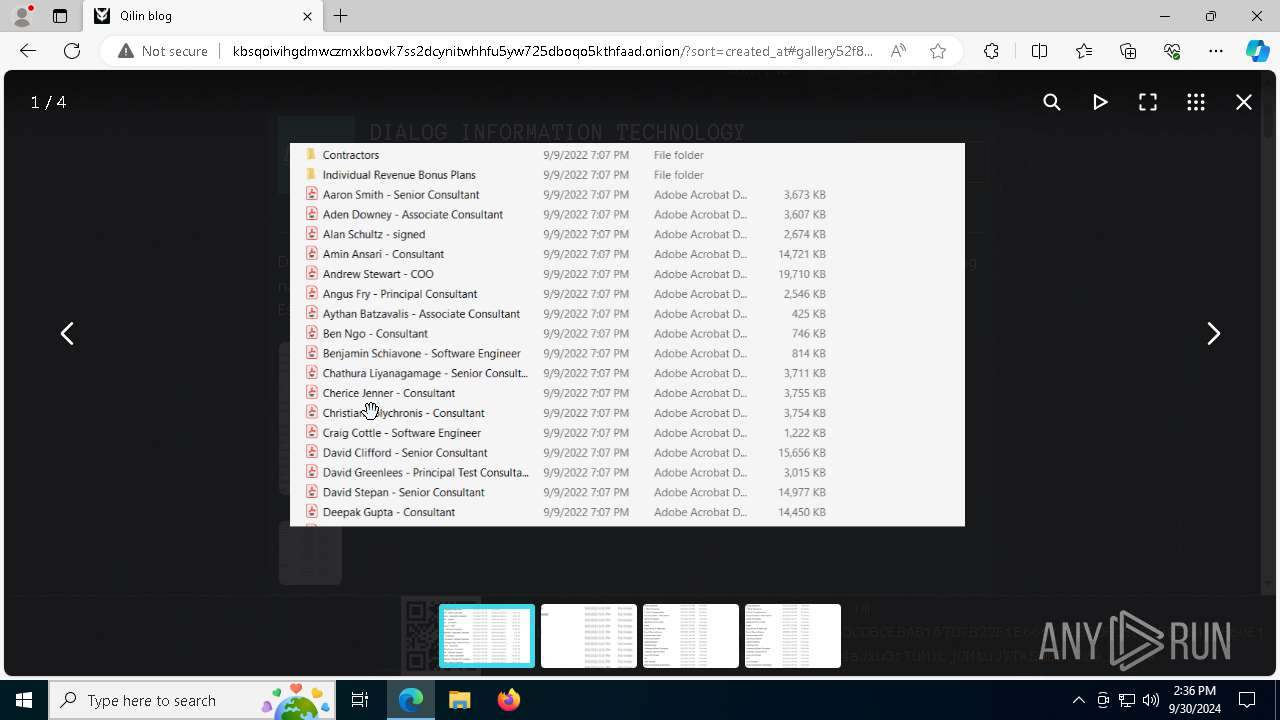
Task: Open the Settings and more menu
Action: pyautogui.click(x=1216, y=51)
